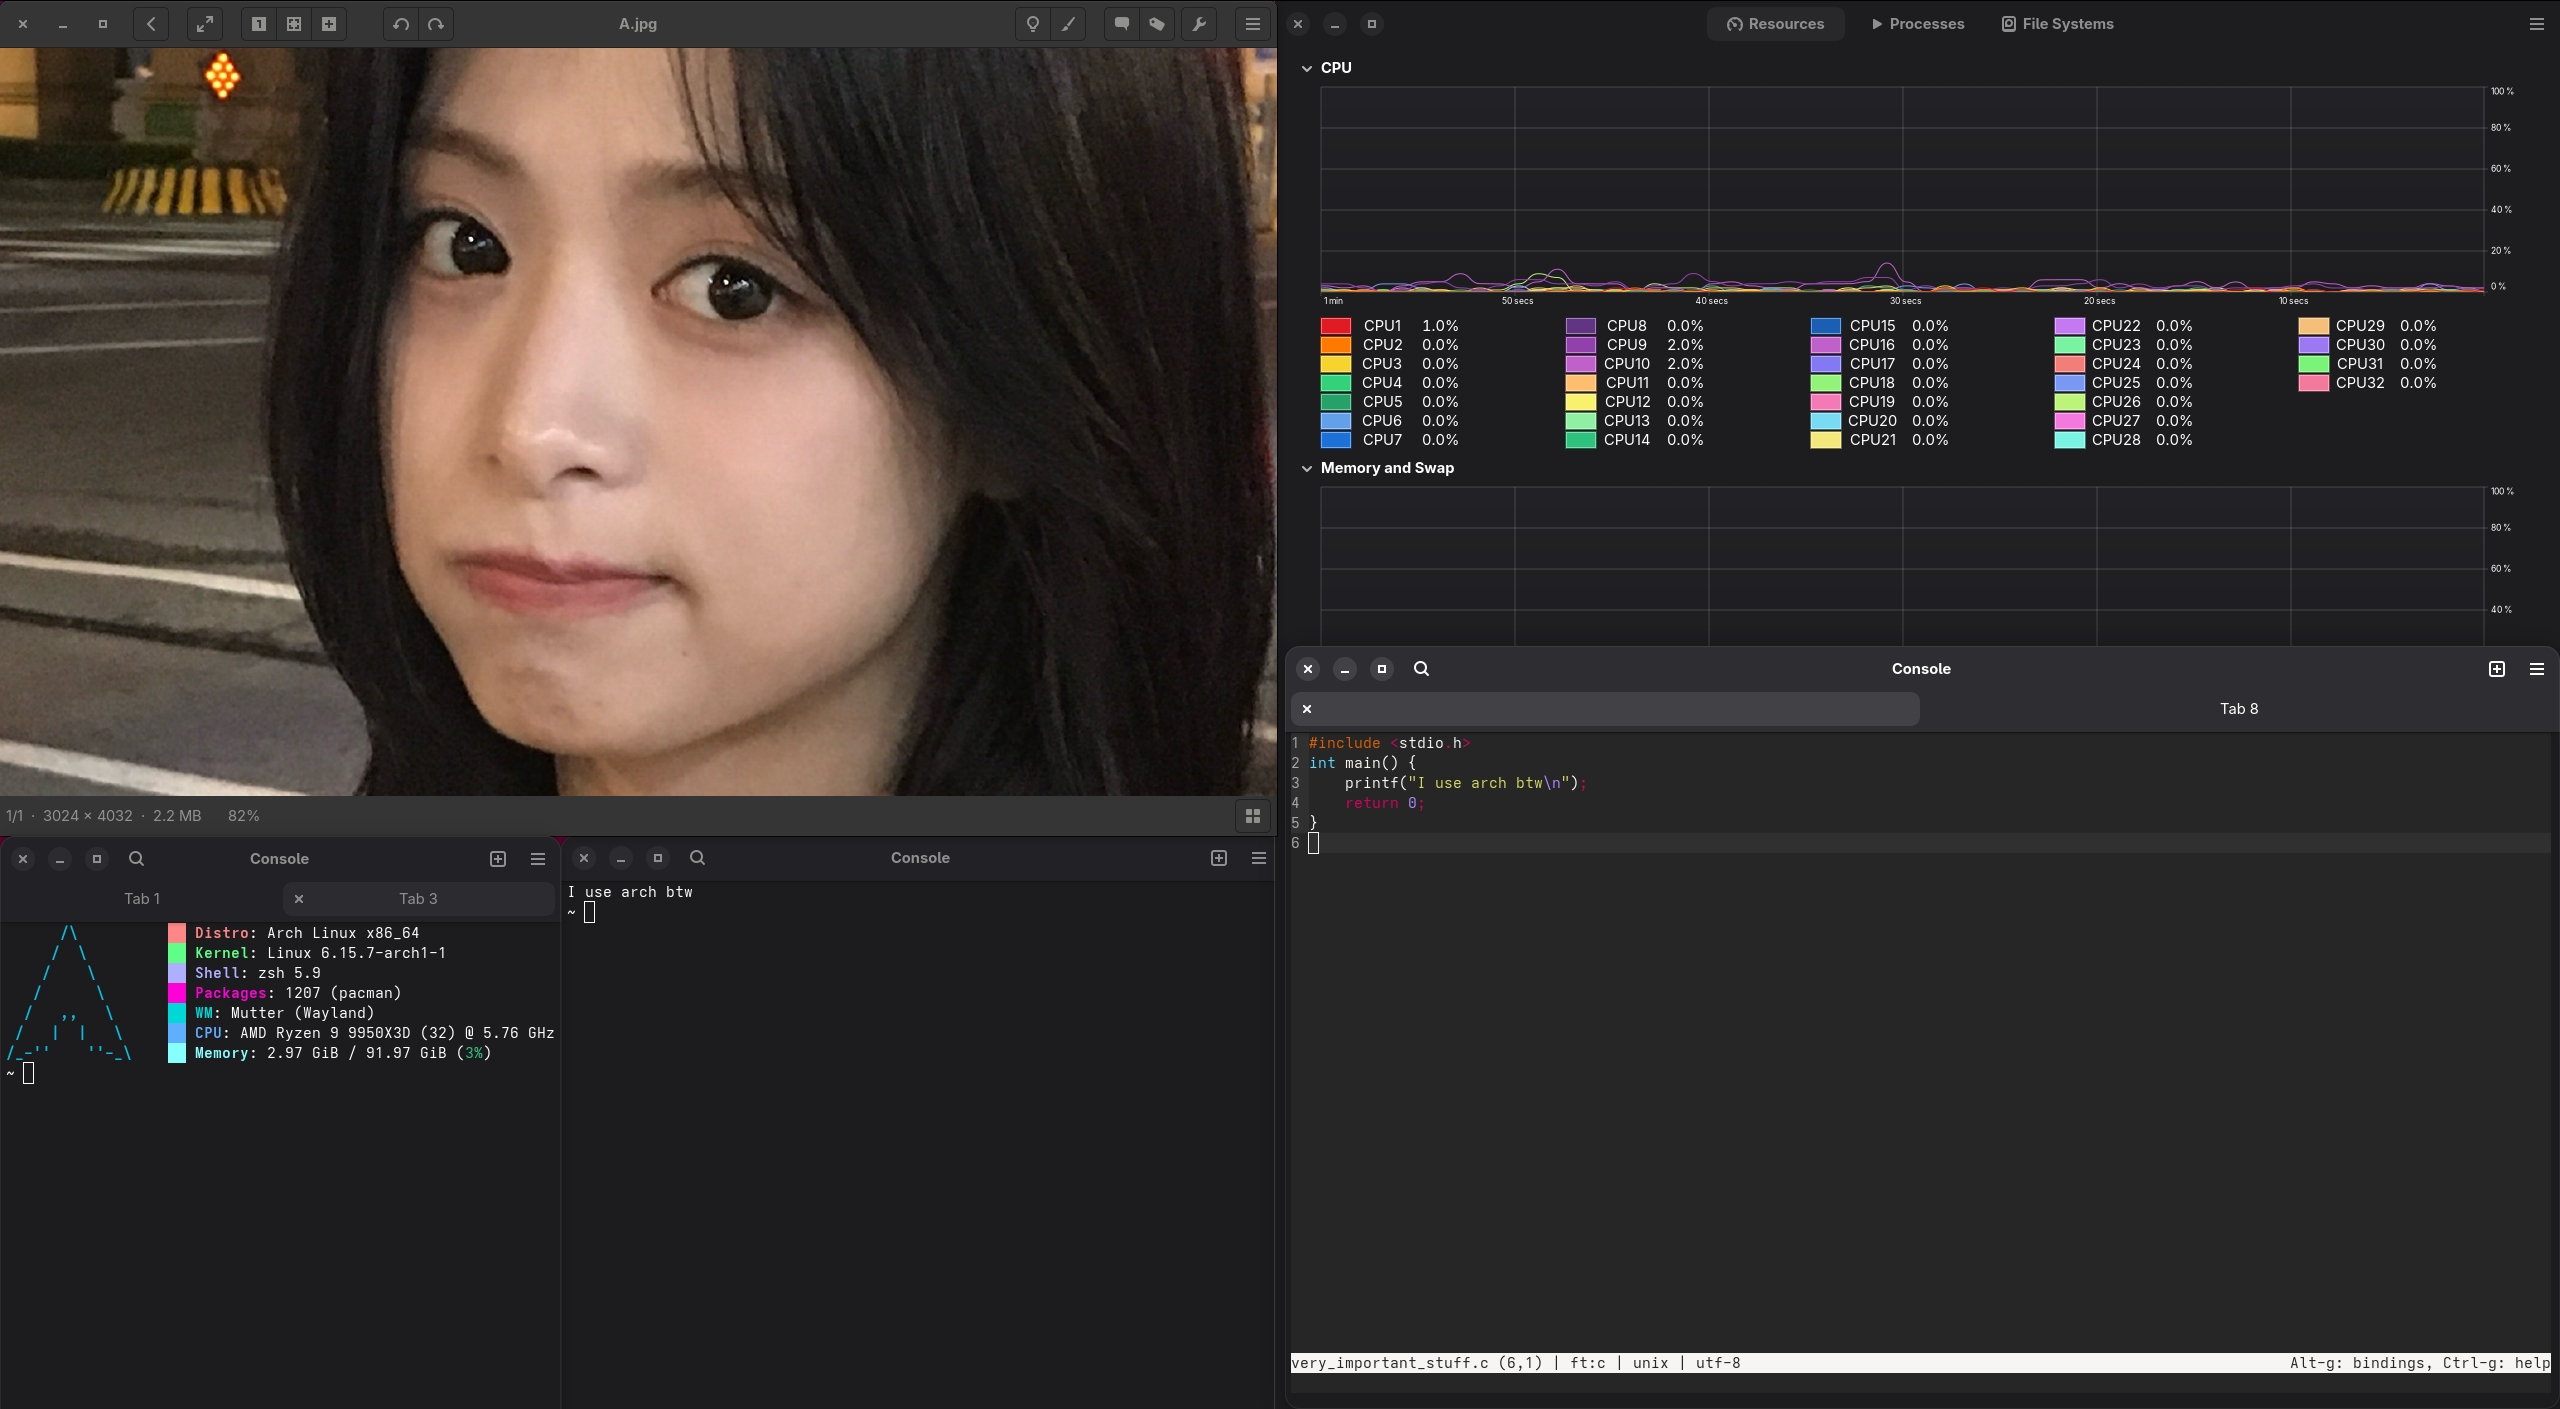Open the tags editor icon in gThumb

coord(1157,24)
